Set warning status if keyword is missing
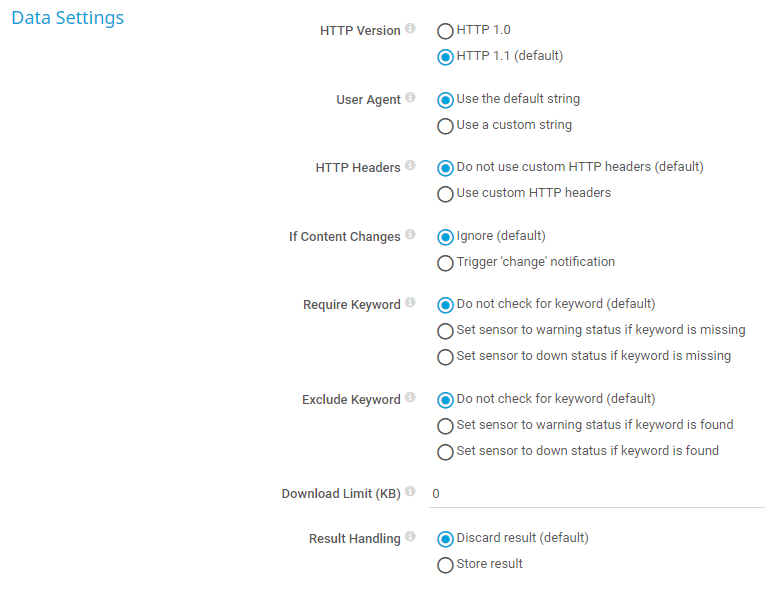The image size is (765, 589). click(x=446, y=331)
